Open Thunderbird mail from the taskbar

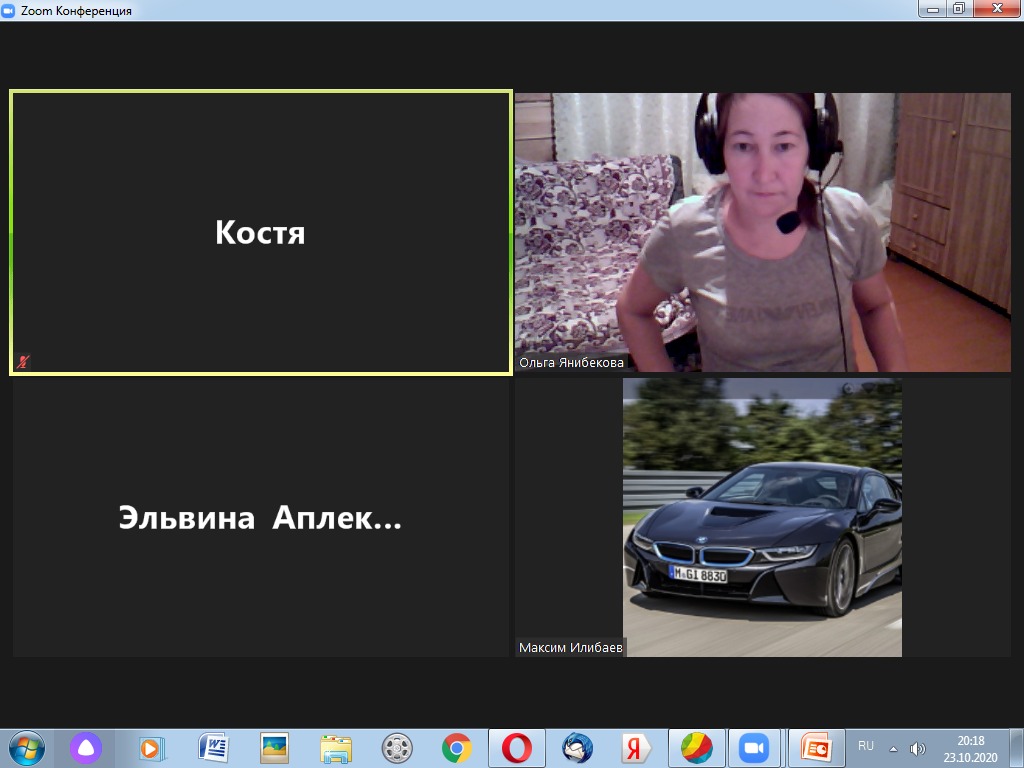click(x=577, y=748)
